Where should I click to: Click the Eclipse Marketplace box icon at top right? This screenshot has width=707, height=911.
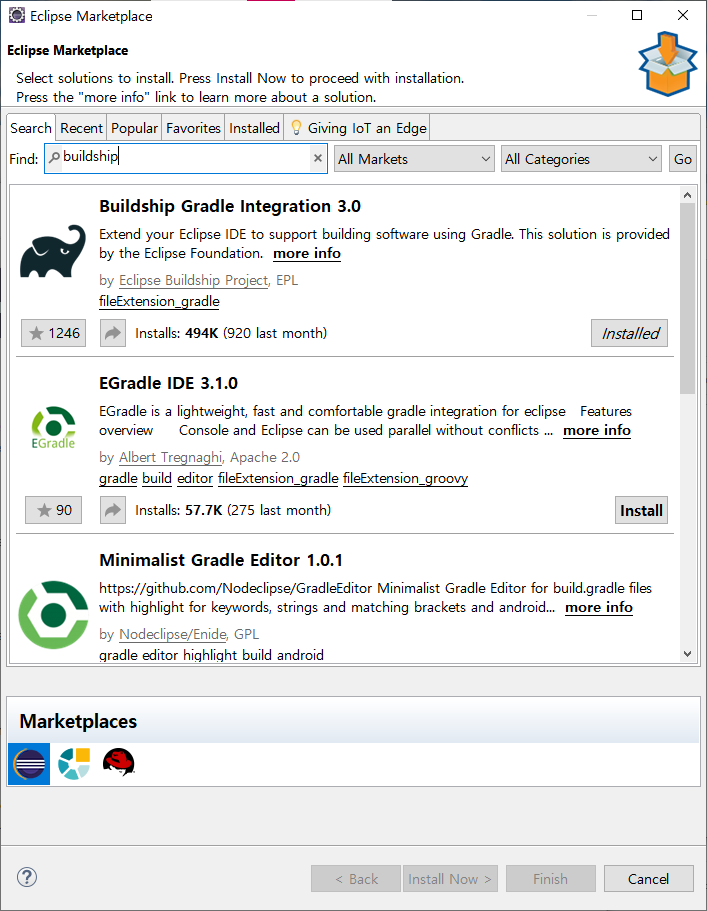coord(667,64)
